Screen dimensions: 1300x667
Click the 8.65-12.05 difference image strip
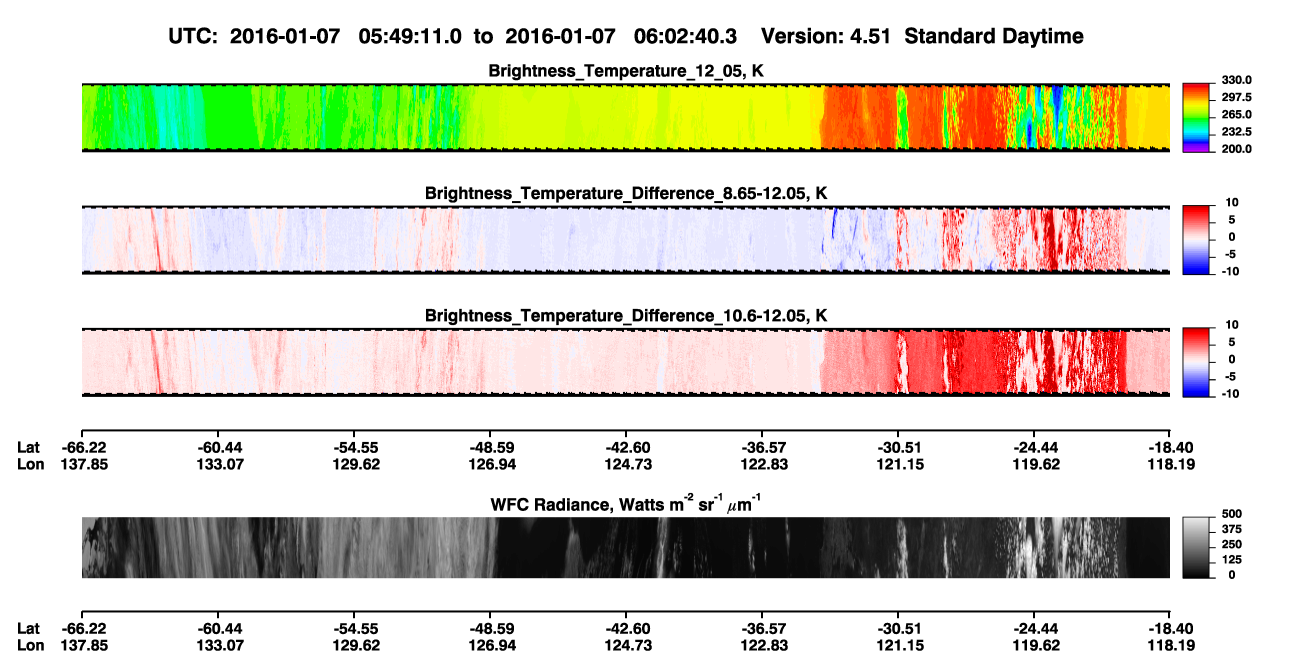pyautogui.click(x=625, y=239)
